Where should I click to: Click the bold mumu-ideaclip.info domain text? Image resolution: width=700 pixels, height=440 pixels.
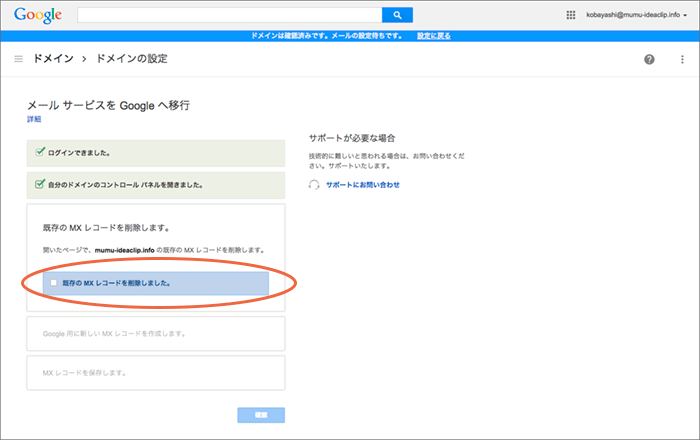[x=125, y=250]
